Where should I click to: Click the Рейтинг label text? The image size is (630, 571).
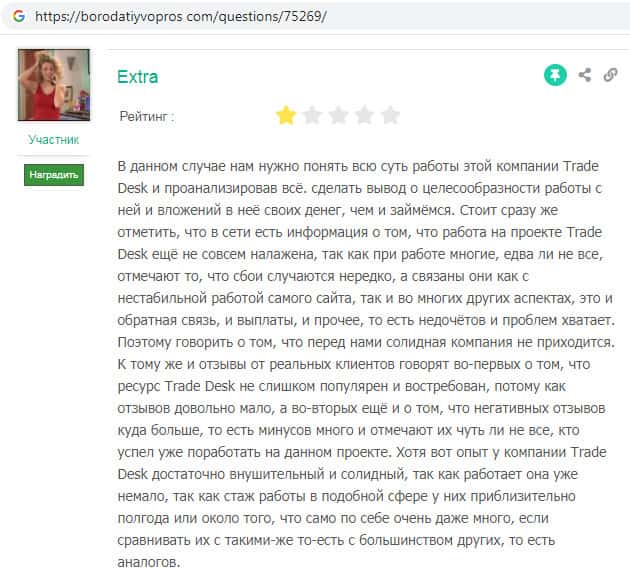pos(147,117)
